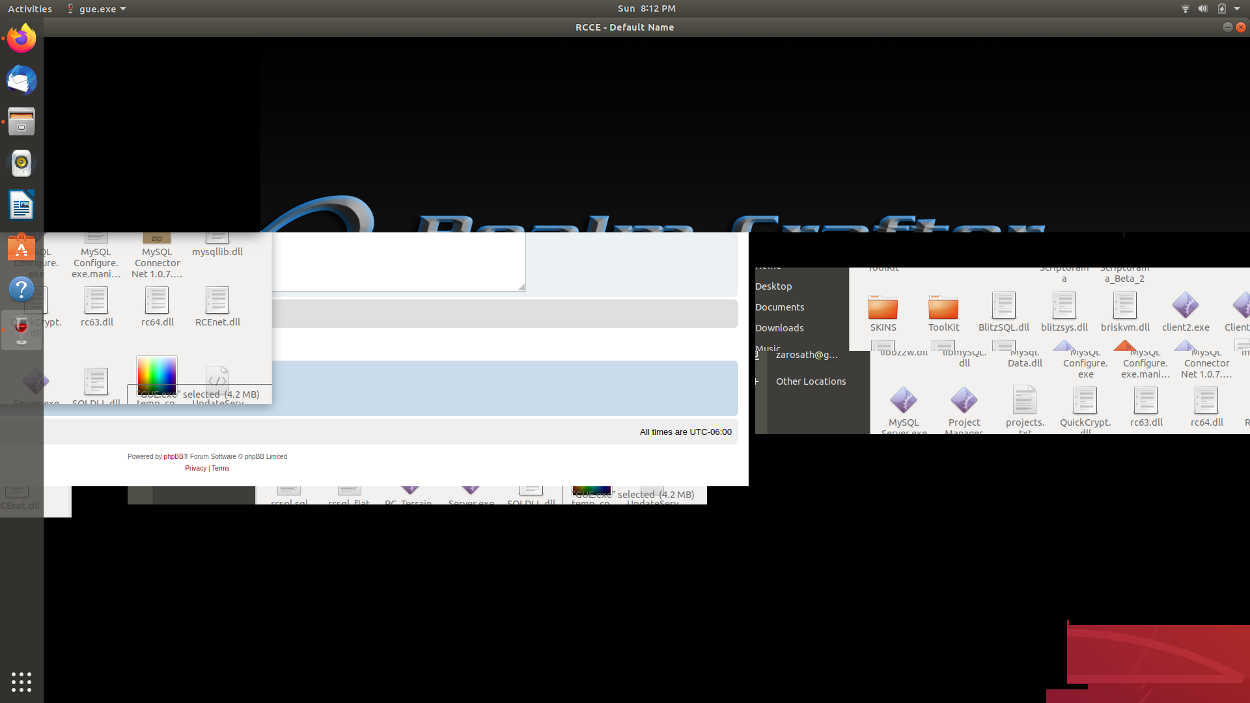The image size is (1250, 703).
Task: Open the power system menu arrow
Action: click(1236, 8)
